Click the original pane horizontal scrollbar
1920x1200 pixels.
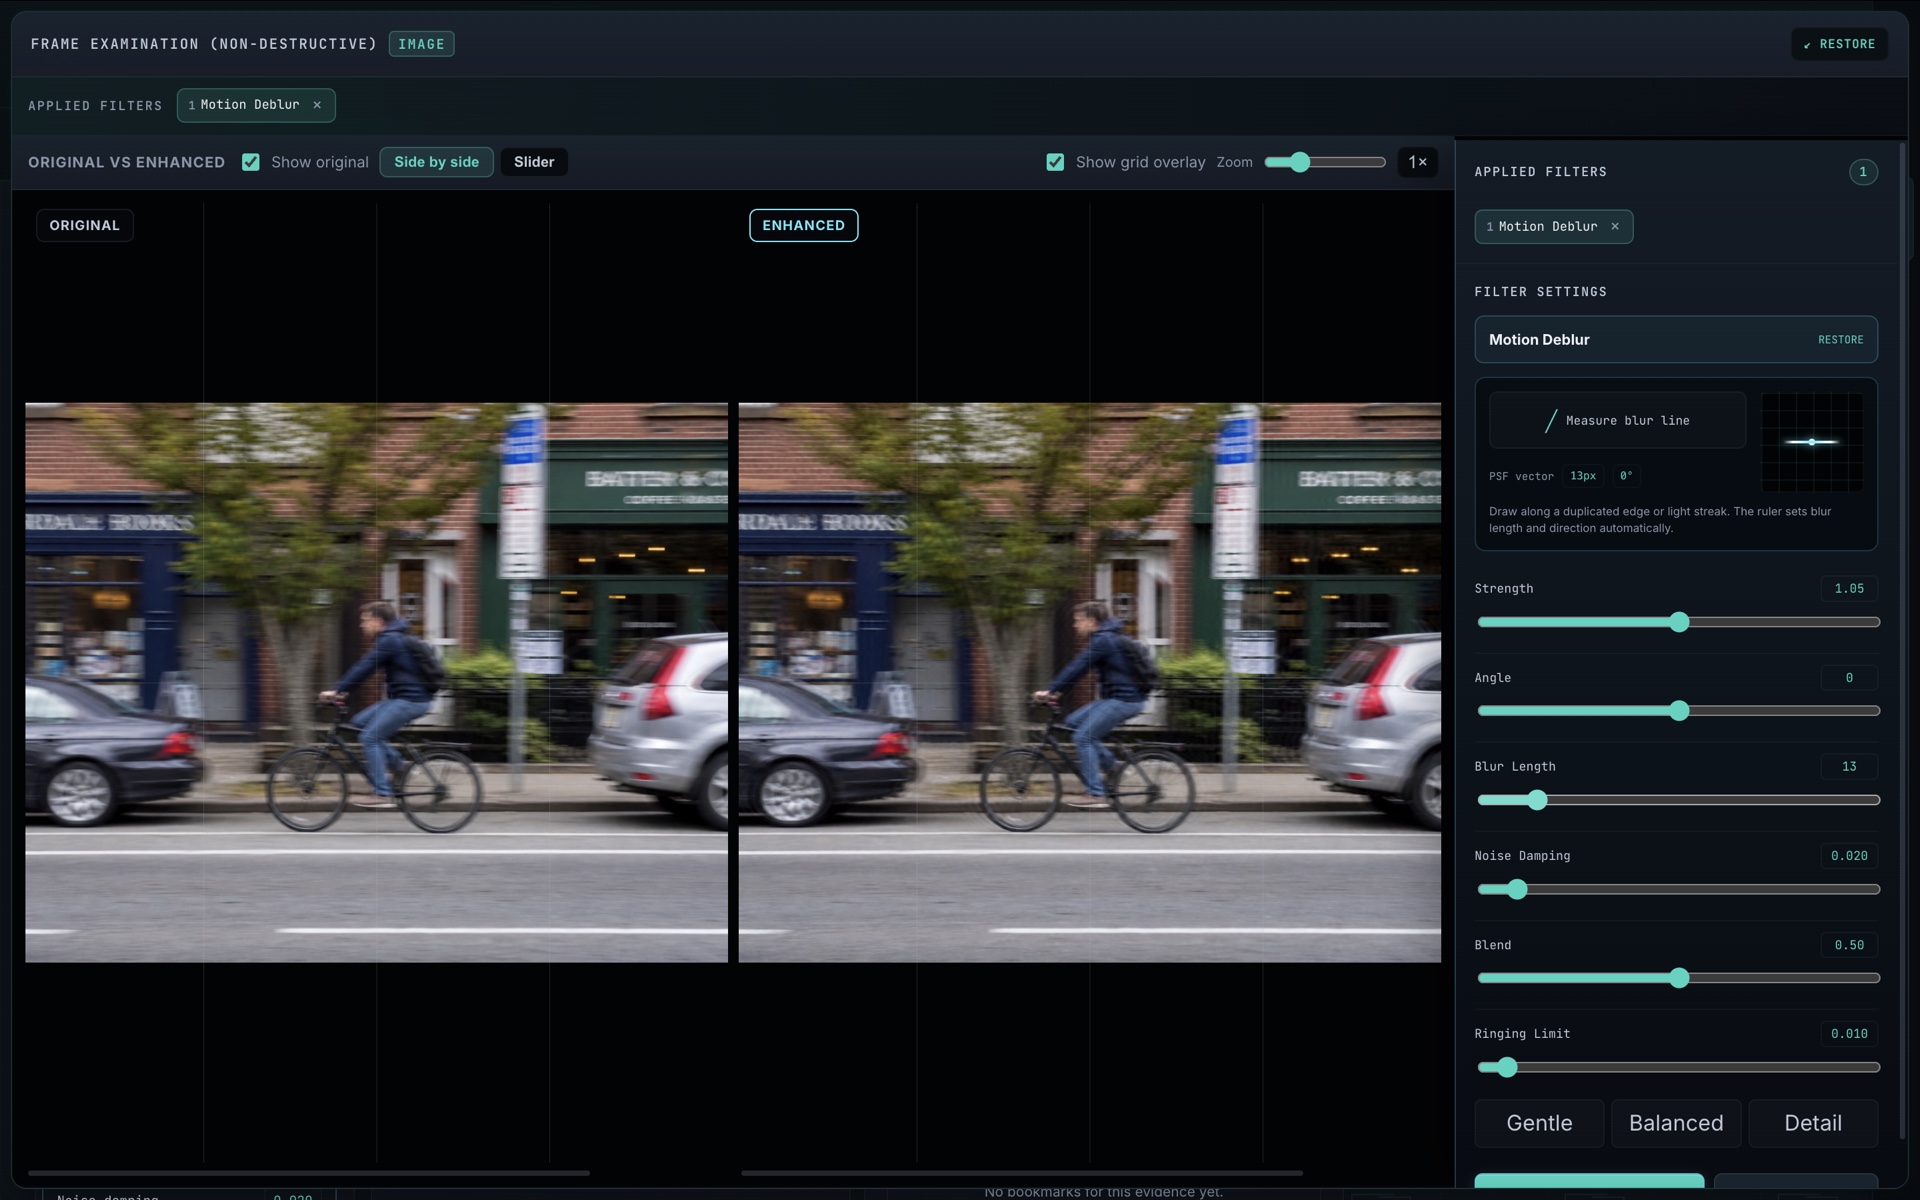pyautogui.click(x=309, y=1173)
